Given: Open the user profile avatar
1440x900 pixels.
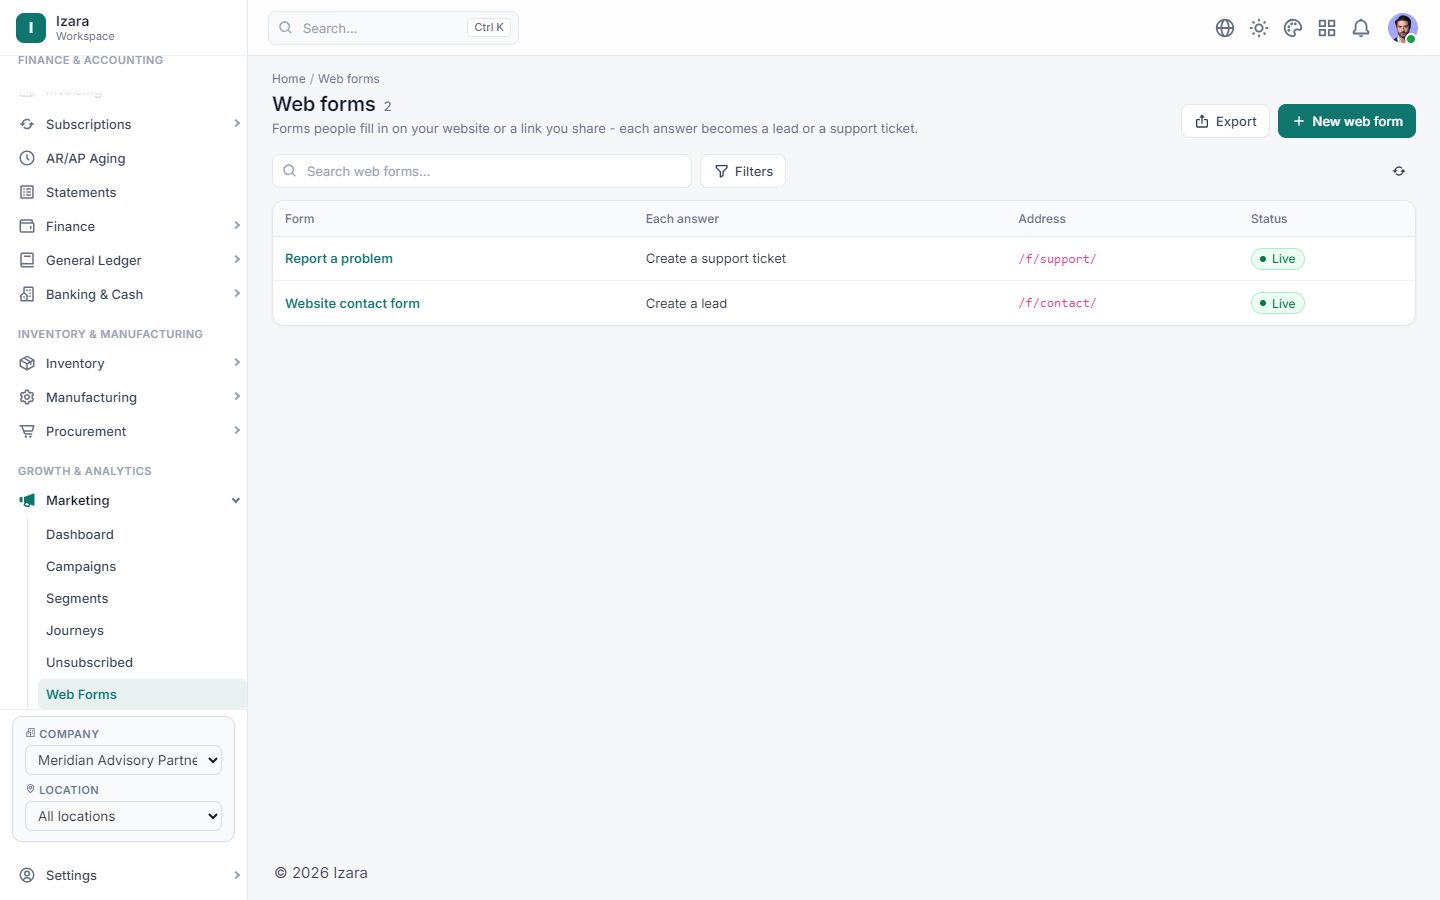Looking at the screenshot, I should pos(1403,28).
